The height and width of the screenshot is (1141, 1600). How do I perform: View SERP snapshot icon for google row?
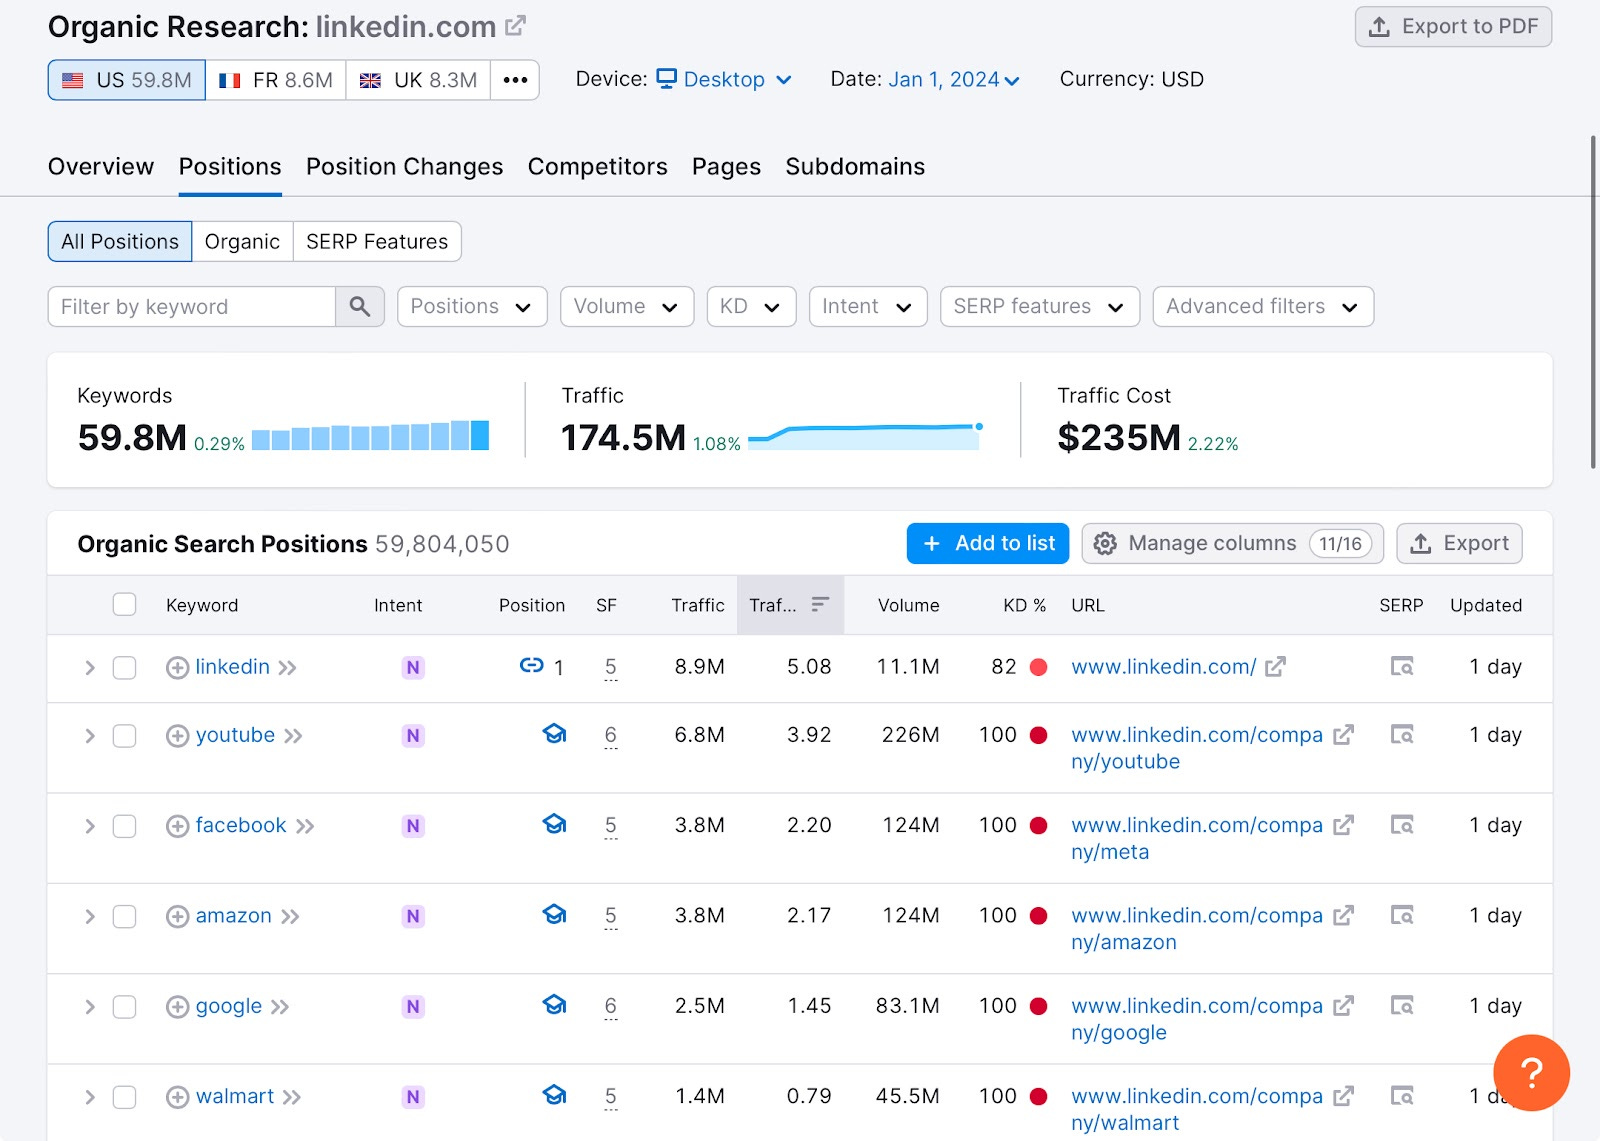coord(1402,1005)
